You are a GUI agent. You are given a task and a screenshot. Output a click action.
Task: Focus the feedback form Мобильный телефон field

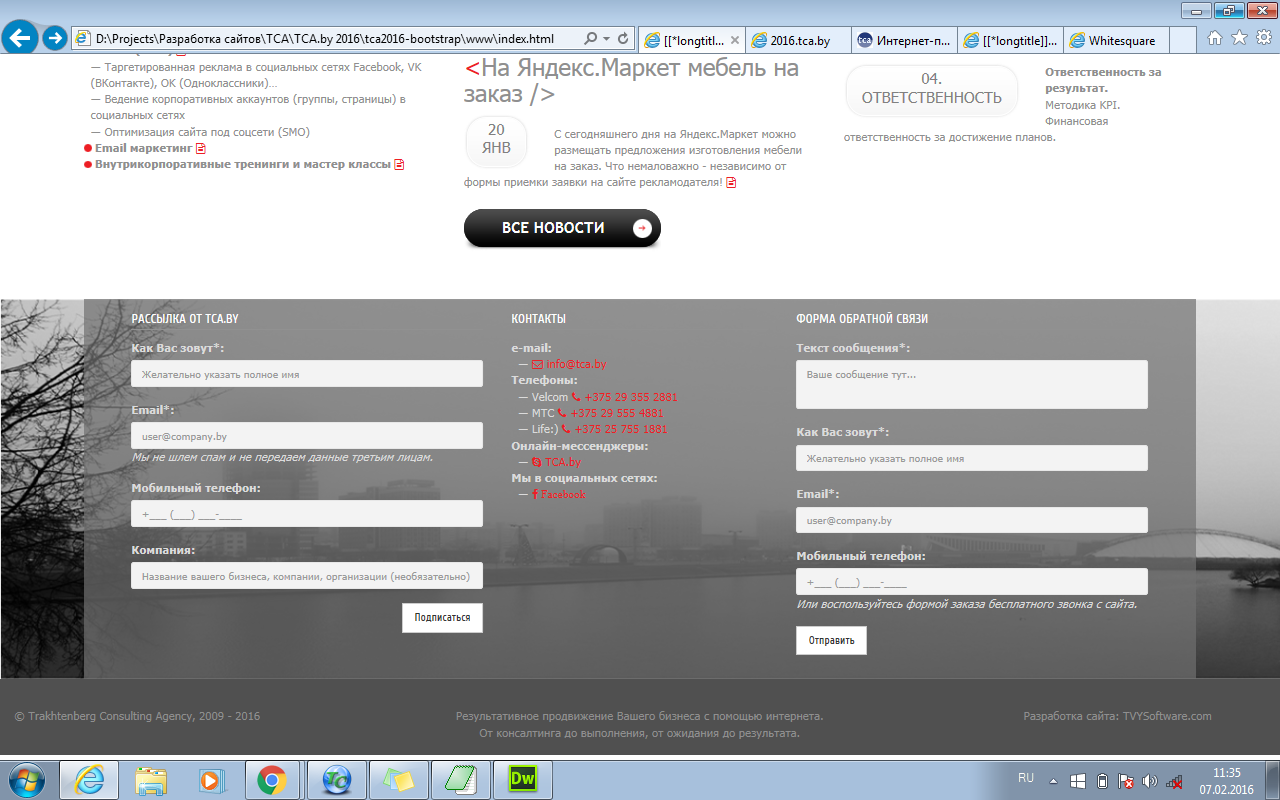pos(972,581)
